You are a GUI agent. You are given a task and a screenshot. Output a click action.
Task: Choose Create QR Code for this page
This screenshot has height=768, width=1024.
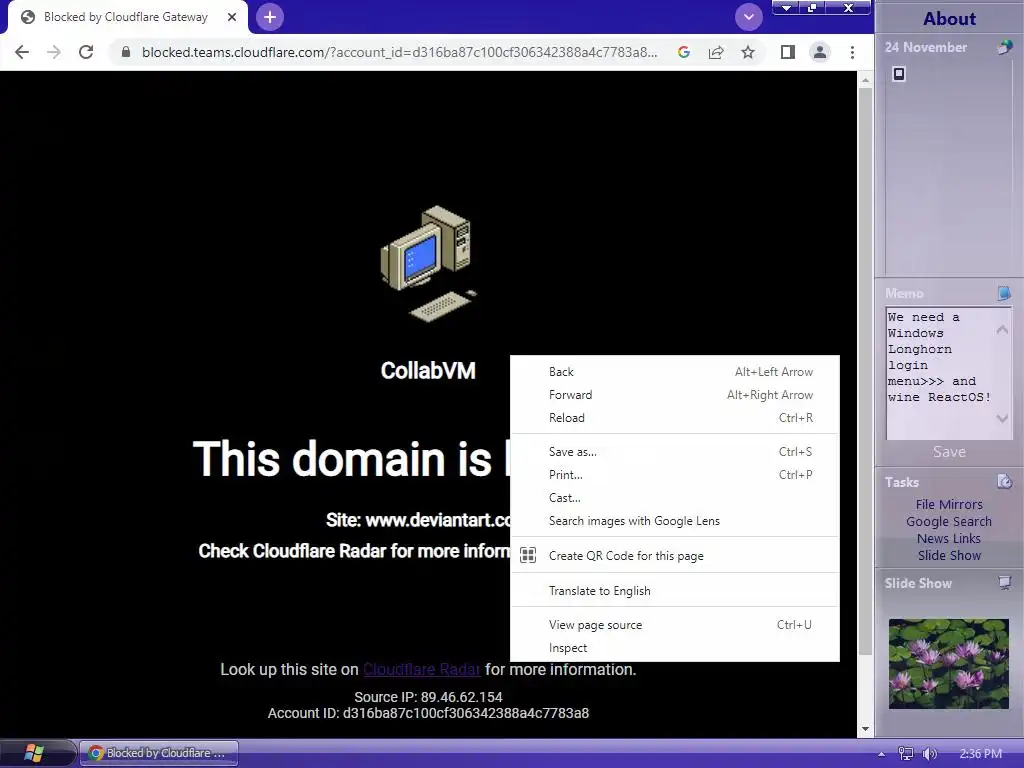click(675, 555)
